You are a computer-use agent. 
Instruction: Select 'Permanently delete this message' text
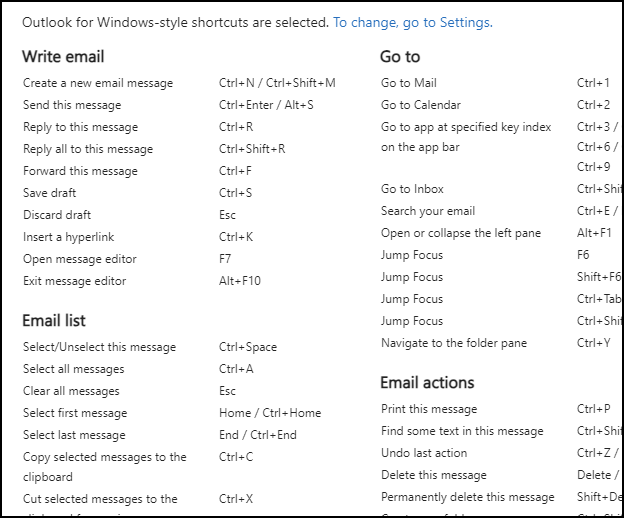coord(468,497)
